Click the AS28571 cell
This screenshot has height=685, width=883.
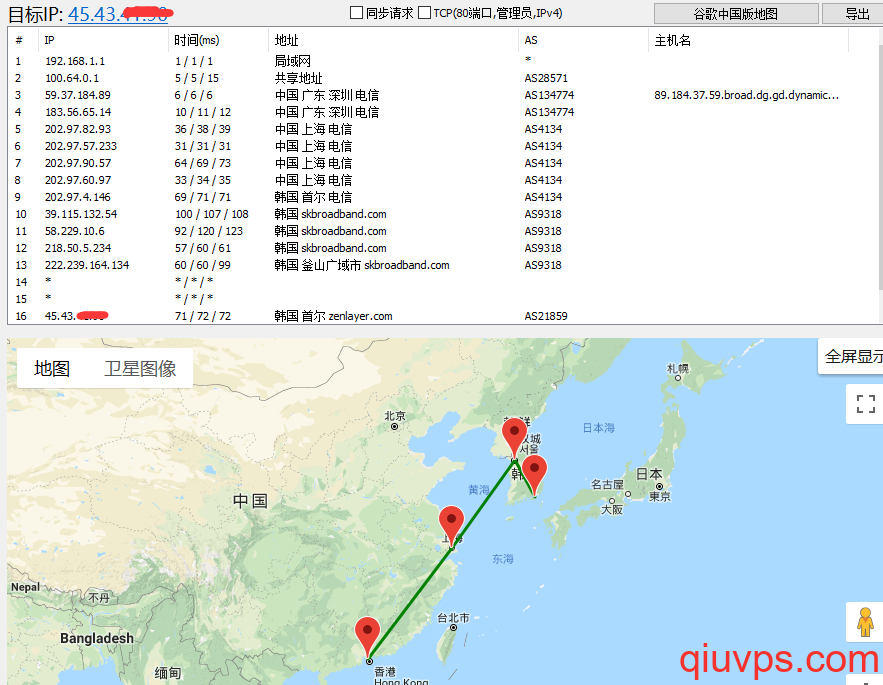546,78
